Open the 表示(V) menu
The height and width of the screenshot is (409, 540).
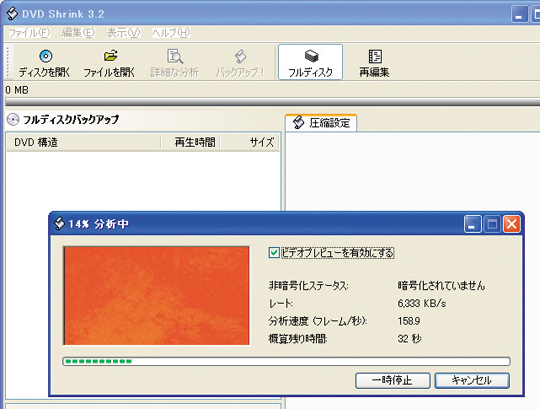click(123, 33)
